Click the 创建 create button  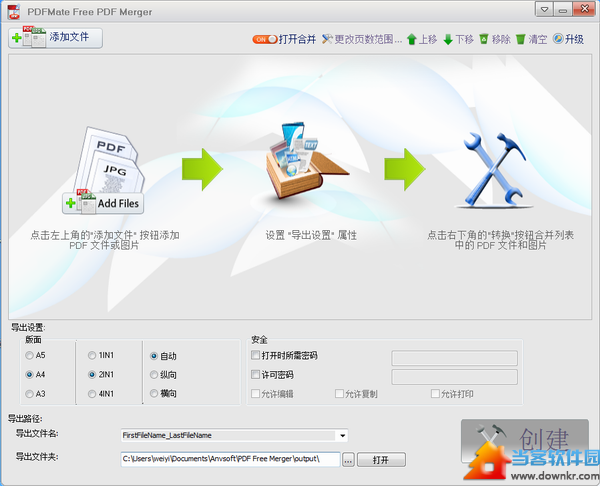pos(525,441)
